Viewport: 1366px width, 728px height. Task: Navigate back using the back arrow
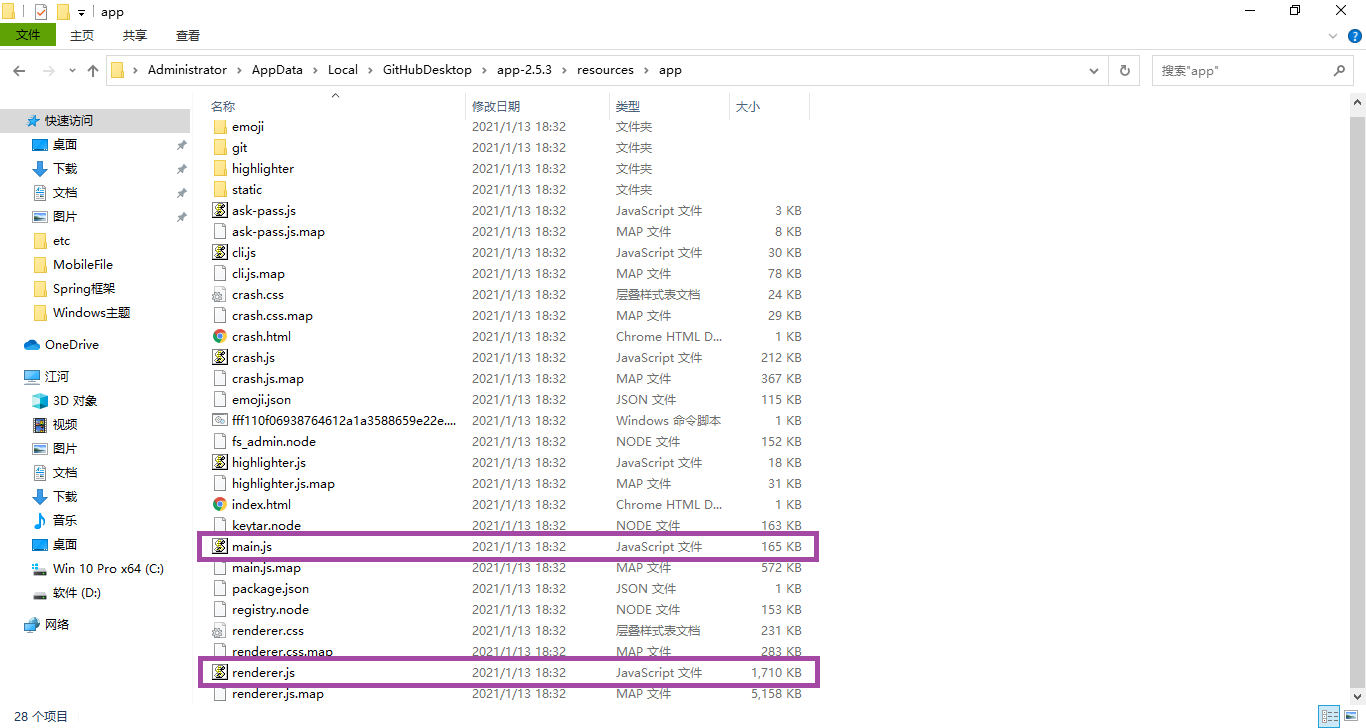pyautogui.click(x=19, y=70)
